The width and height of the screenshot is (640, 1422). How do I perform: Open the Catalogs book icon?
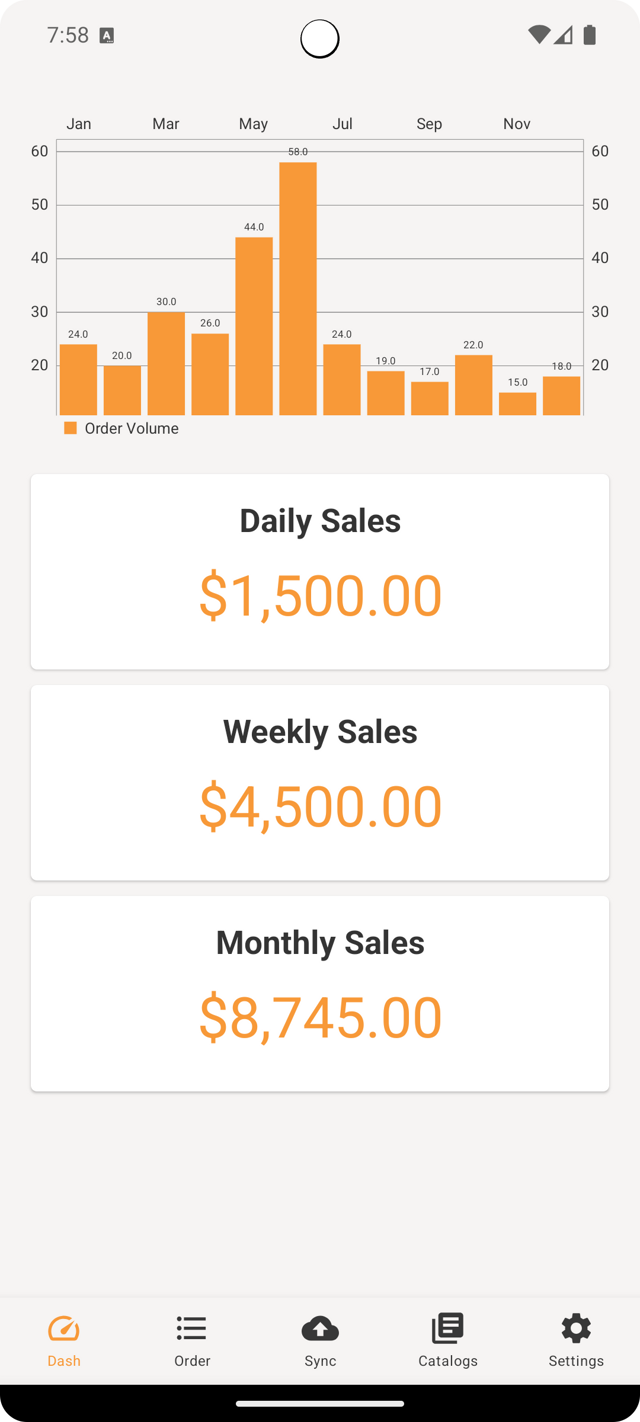(x=448, y=1329)
